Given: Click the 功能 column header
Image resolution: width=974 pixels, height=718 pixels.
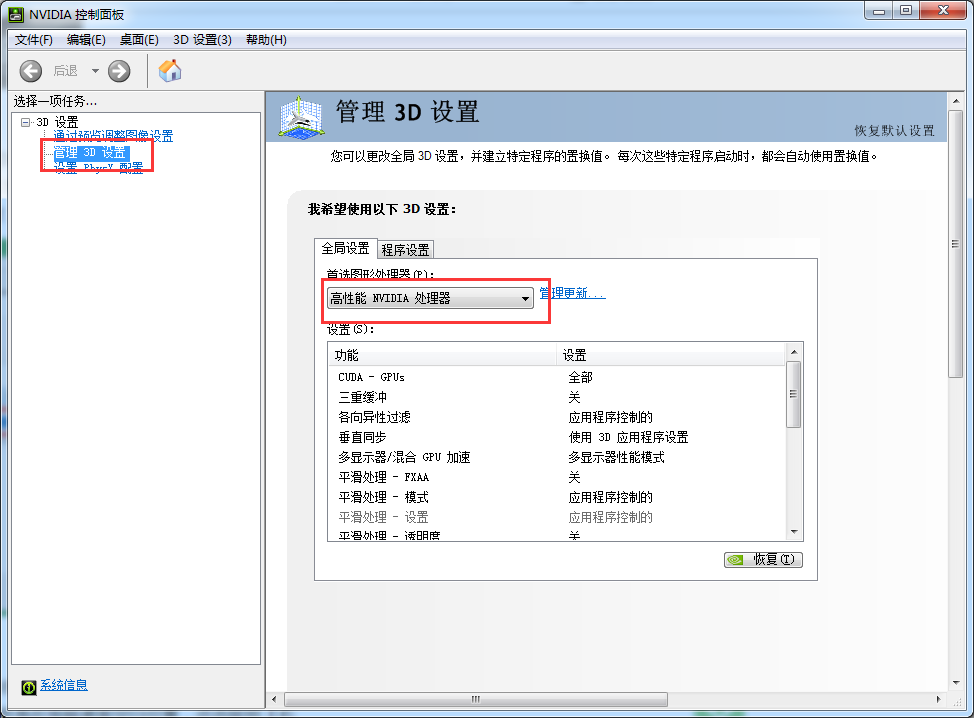Looking at the screenshot, I should [x=442, y=355].
